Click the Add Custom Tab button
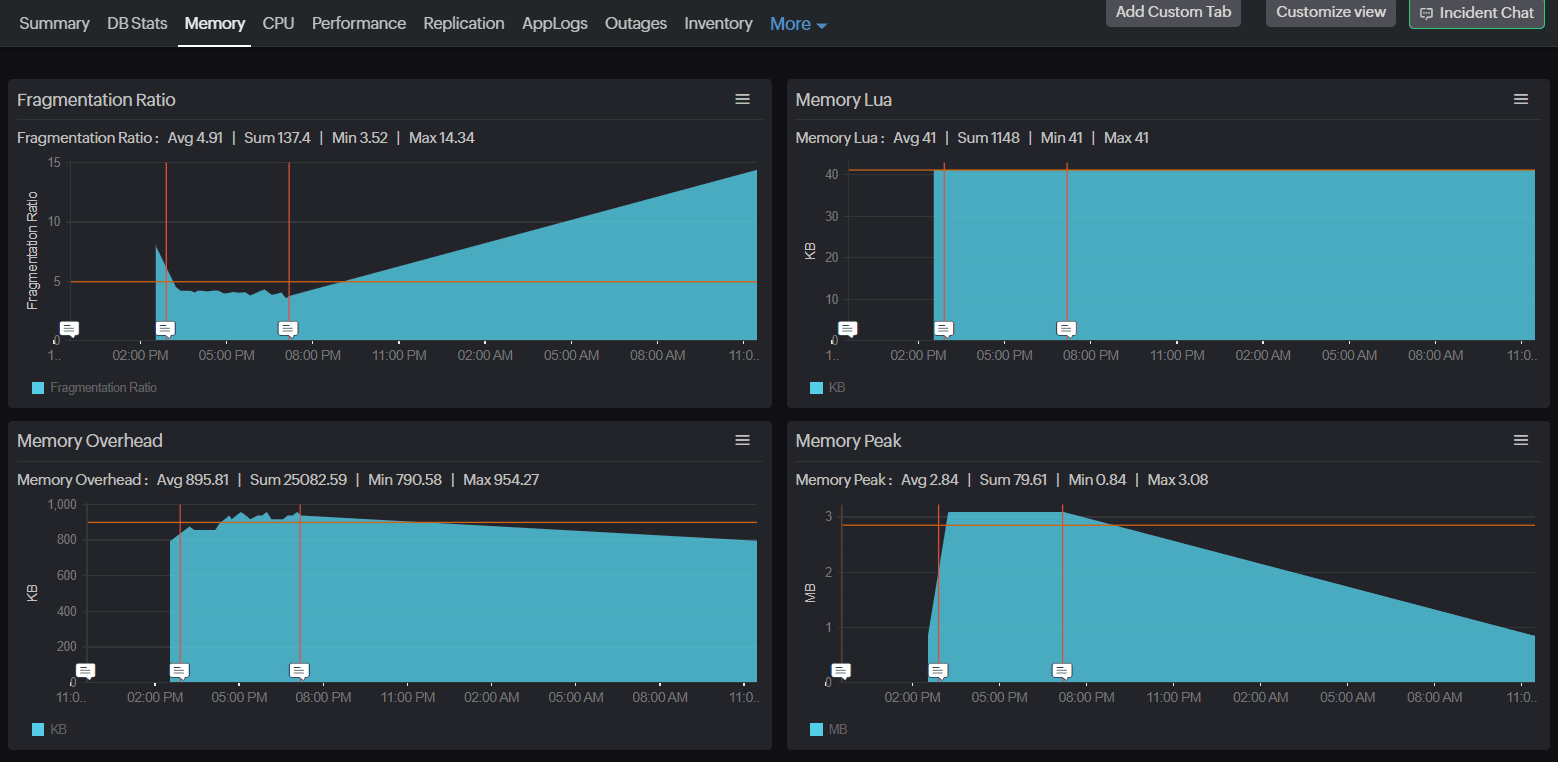 tap(1173, 12)
